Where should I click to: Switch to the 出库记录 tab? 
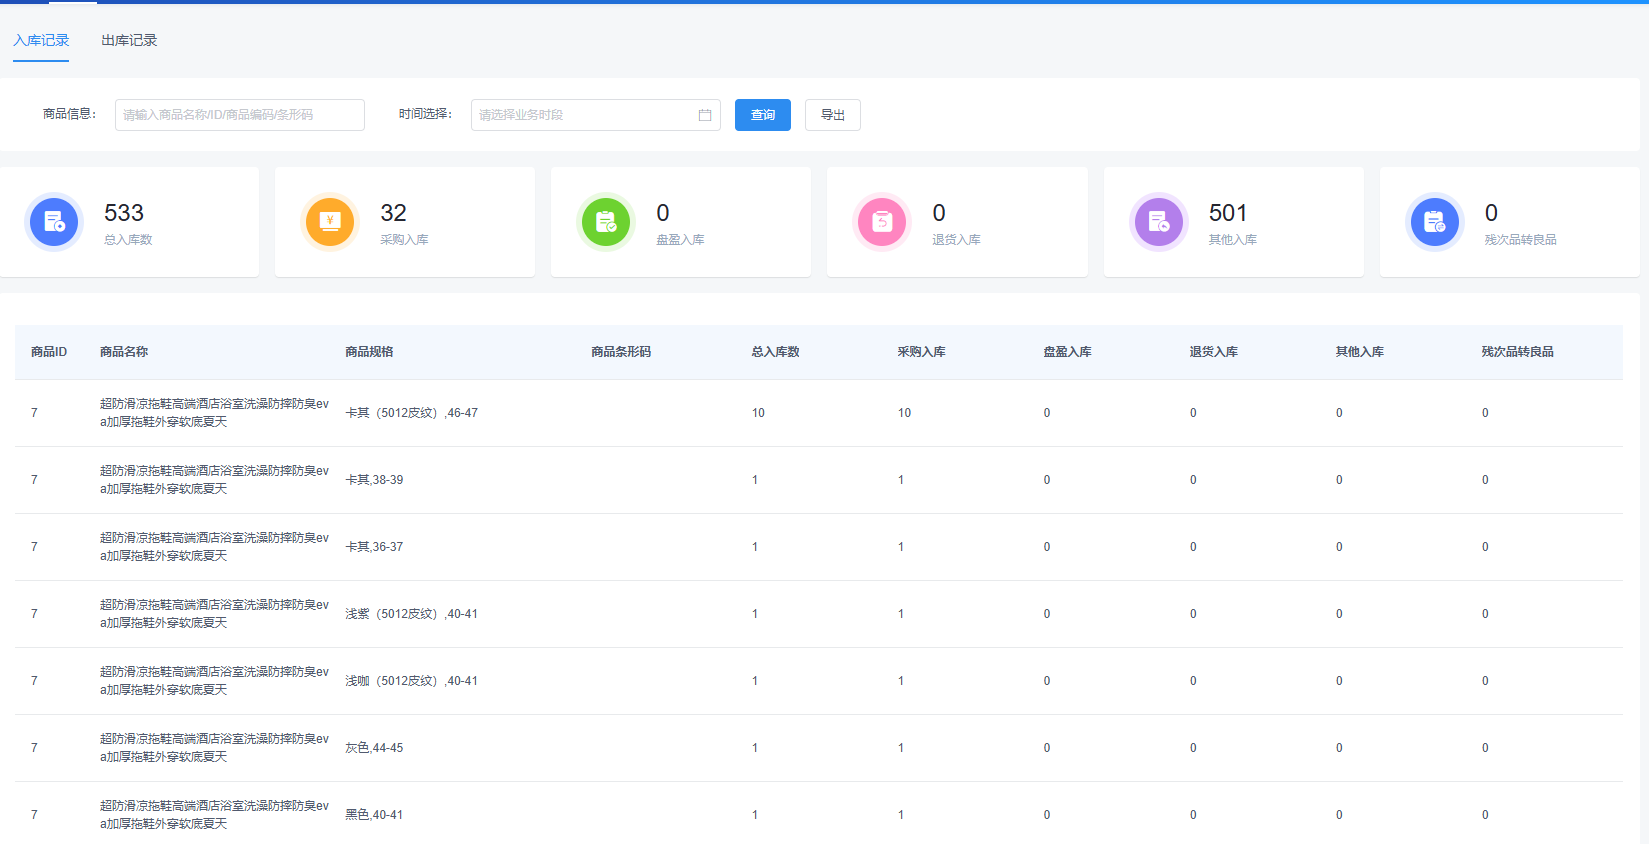pyautogui.click(x=129, y=41)
